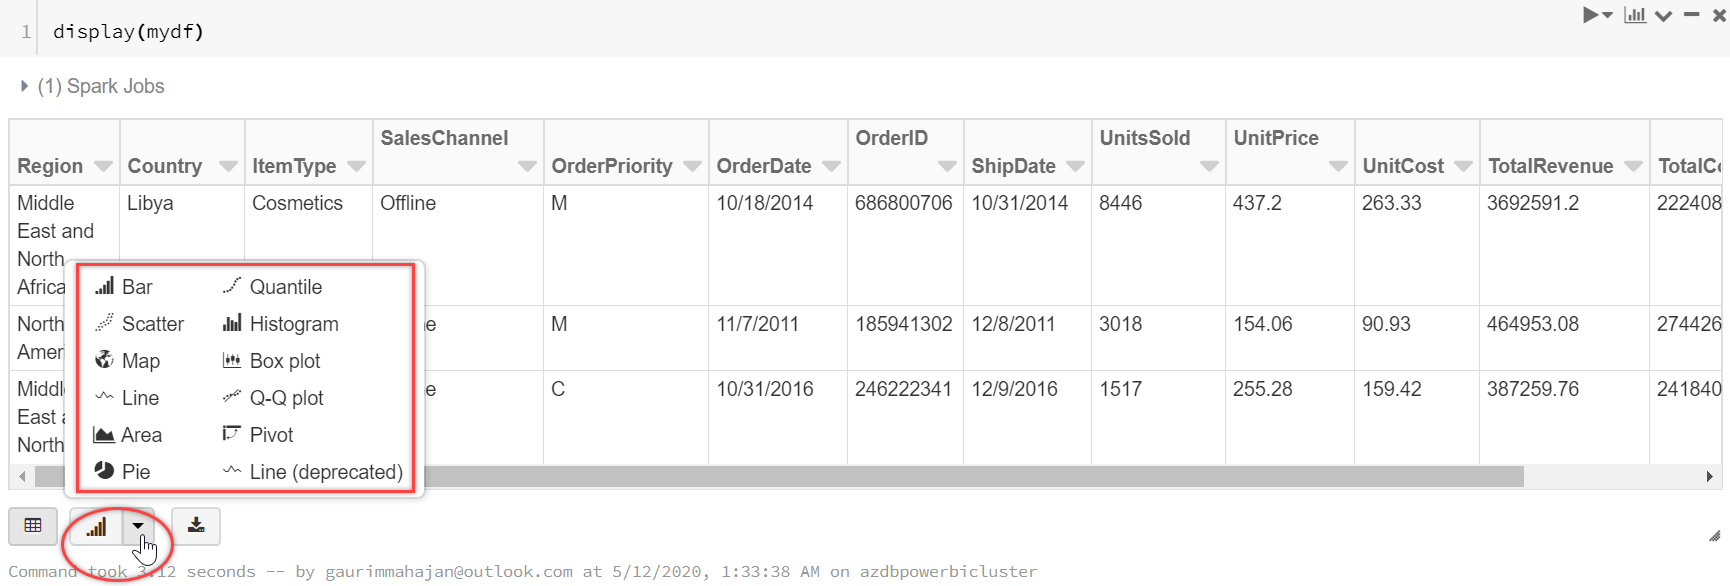Screen dimensions: 1730x586
Task: Click the table view icon button
Action: click(x=33, y=526)
